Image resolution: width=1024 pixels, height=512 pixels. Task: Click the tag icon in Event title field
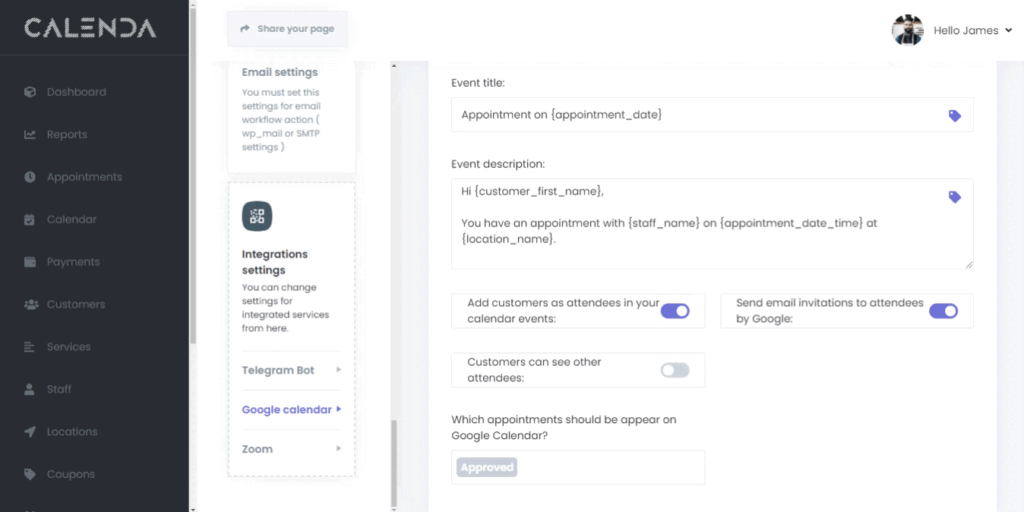coord(954,116)
